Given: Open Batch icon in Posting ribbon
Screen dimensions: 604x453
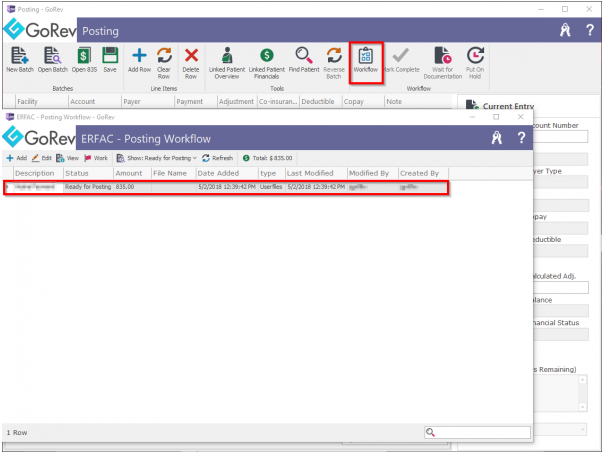Looking at the screenshot, I should [52, 55].
